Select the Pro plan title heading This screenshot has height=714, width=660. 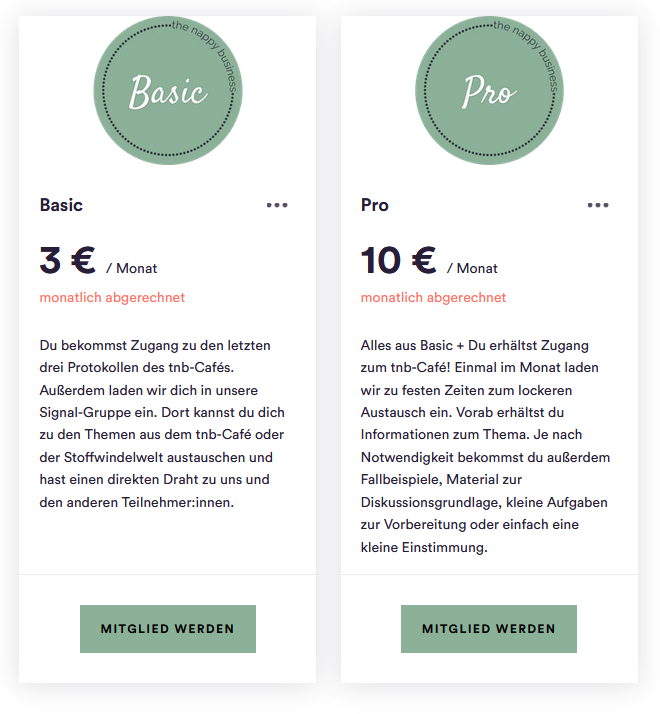click(375, 205)
